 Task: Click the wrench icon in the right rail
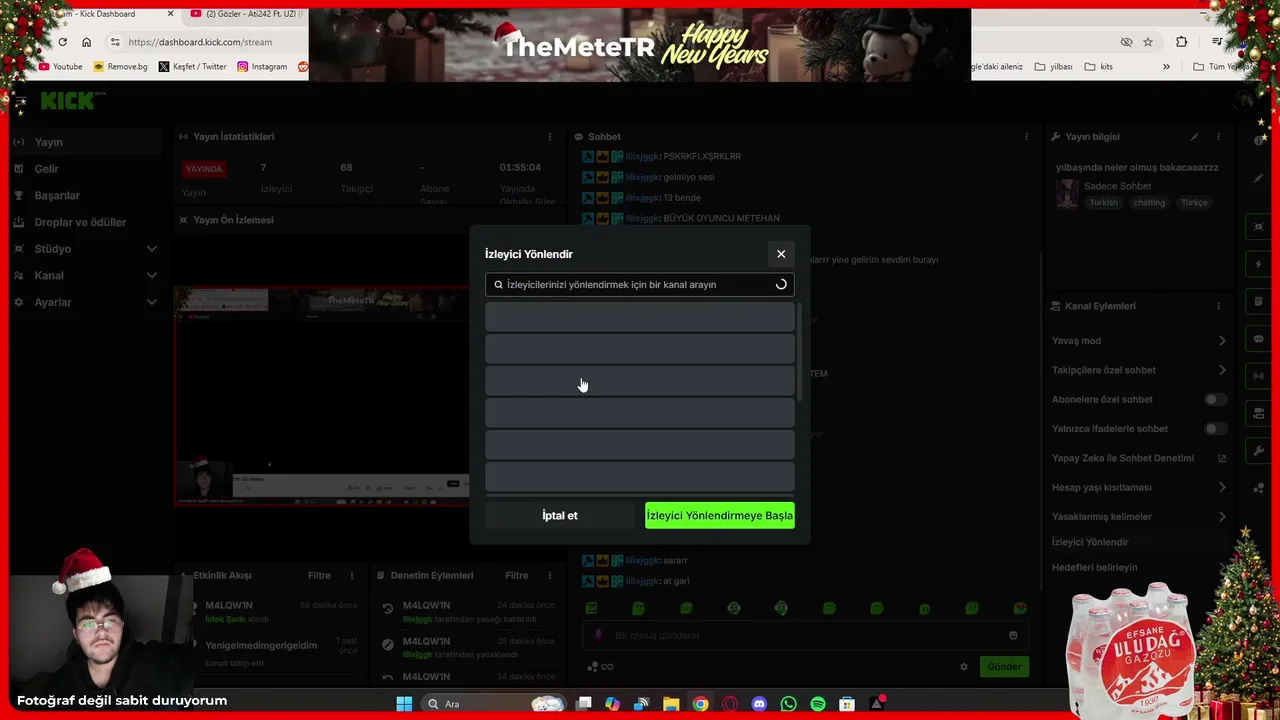(x=1259, y=451)
